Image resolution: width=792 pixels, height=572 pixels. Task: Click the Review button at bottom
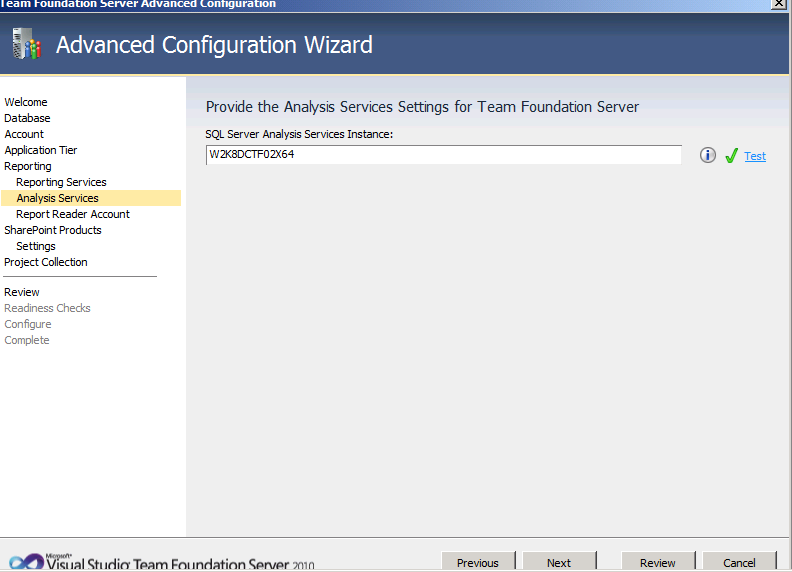tap(658, 562)
